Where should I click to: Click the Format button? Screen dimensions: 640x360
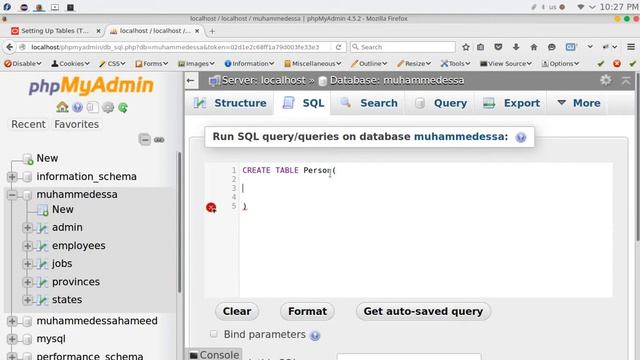pos(307,311)
